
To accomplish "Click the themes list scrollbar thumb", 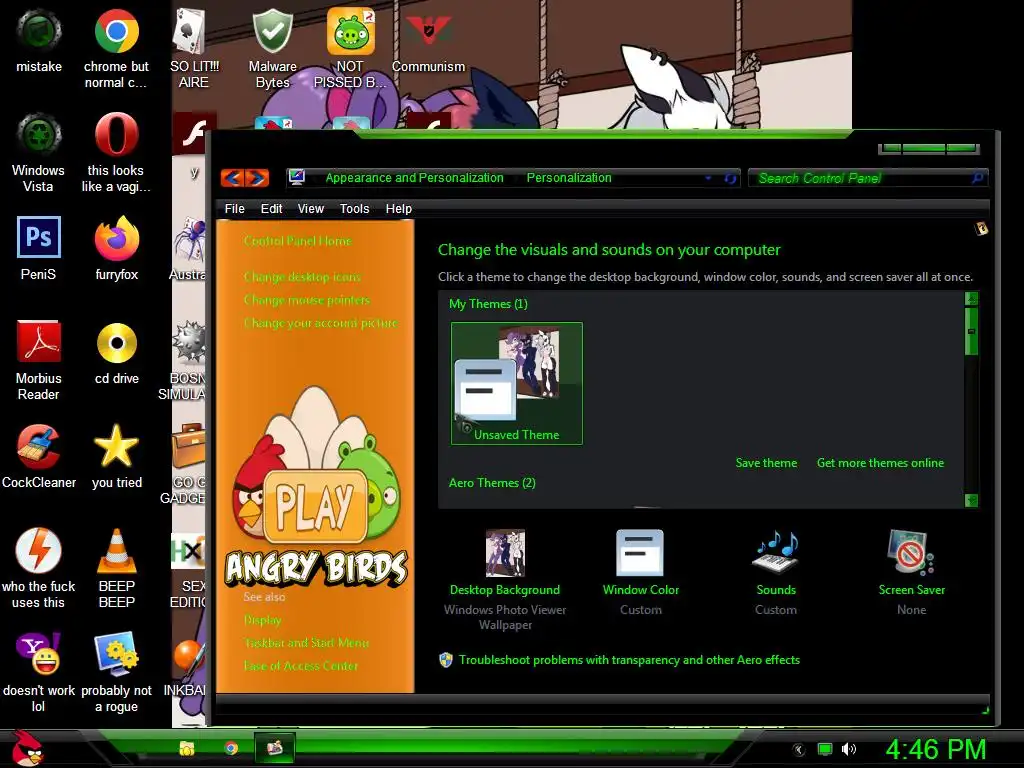I will point(971,331).
